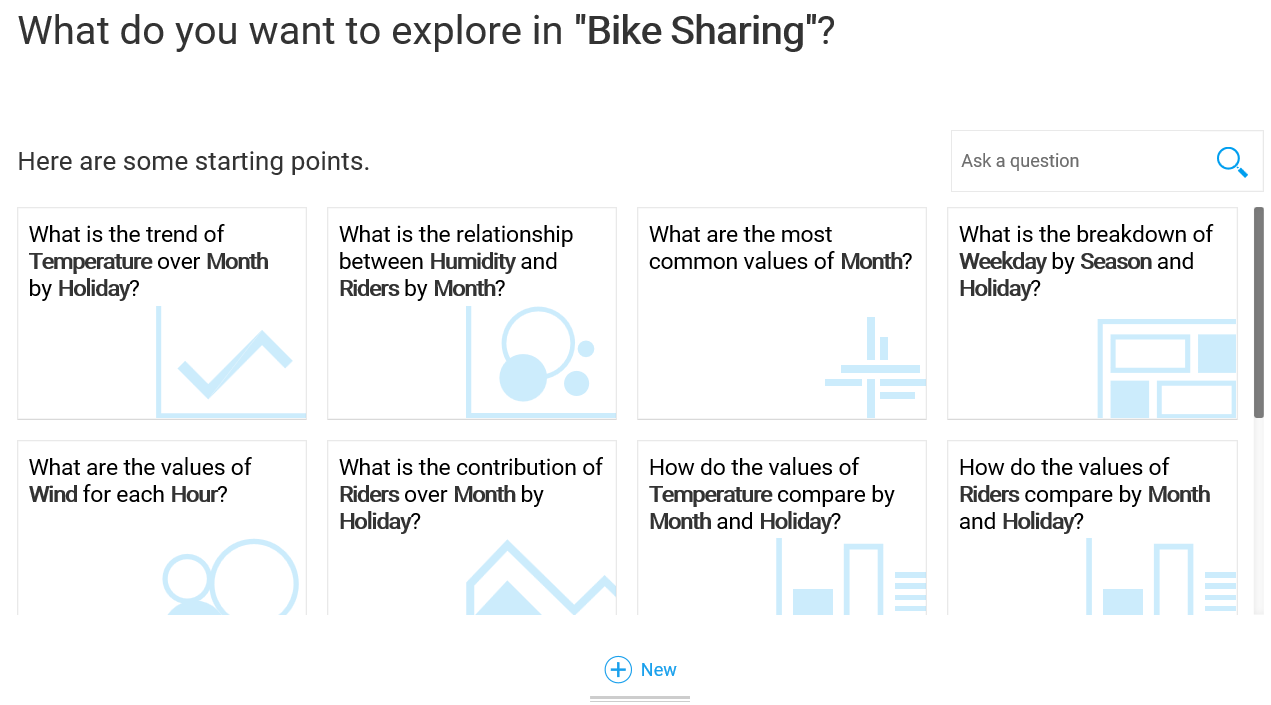
Task: Click the area chart icon on Riders contribution card
Action: coord(540,580)
